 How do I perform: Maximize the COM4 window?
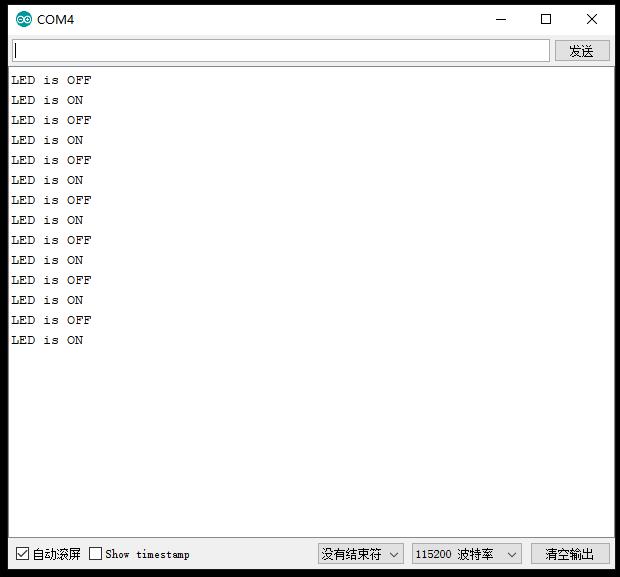pyautogui.click(x=546, y=19)
